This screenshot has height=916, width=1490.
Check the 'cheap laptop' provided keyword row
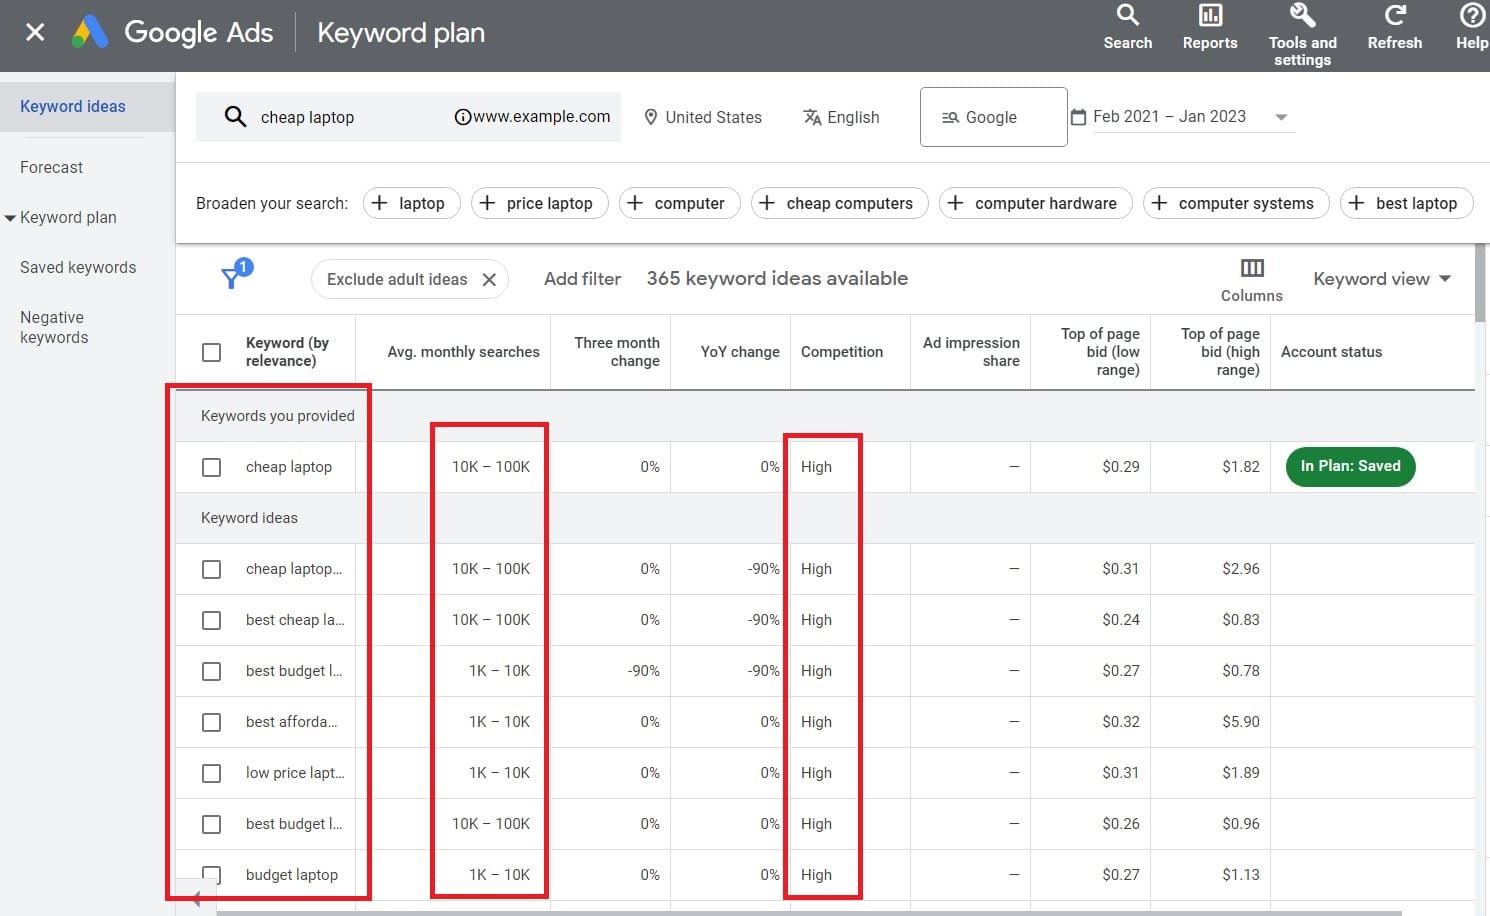tap(211, 467)
